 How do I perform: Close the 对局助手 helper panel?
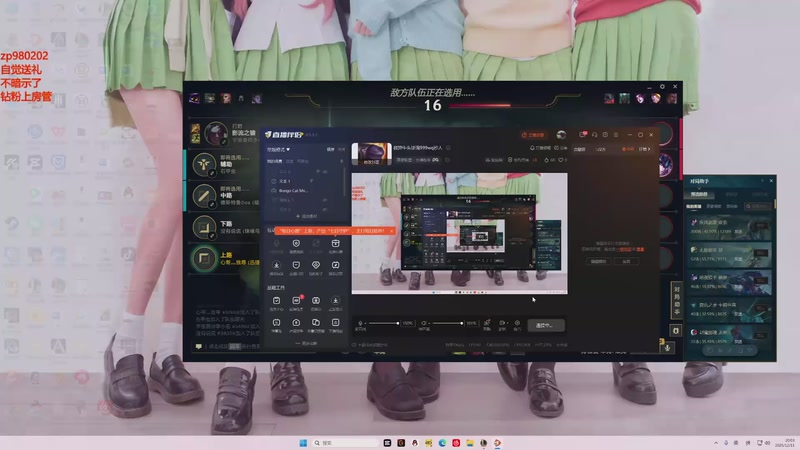[771, 181]
